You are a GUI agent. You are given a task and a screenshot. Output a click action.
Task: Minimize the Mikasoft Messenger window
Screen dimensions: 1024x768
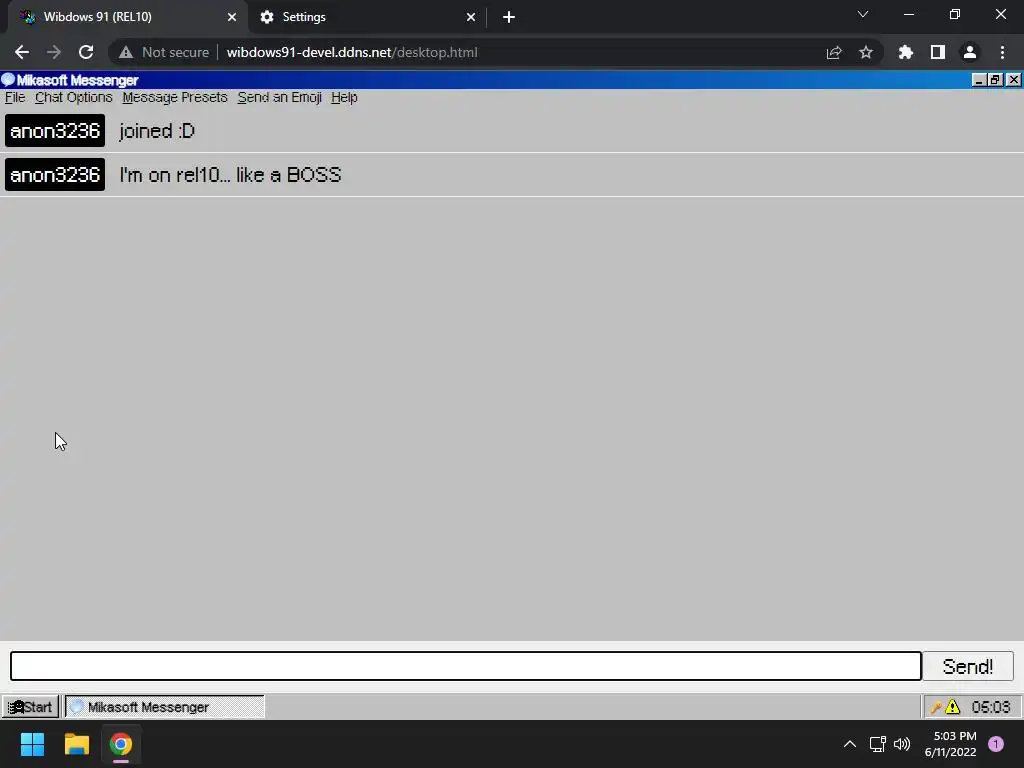[979, 80]
